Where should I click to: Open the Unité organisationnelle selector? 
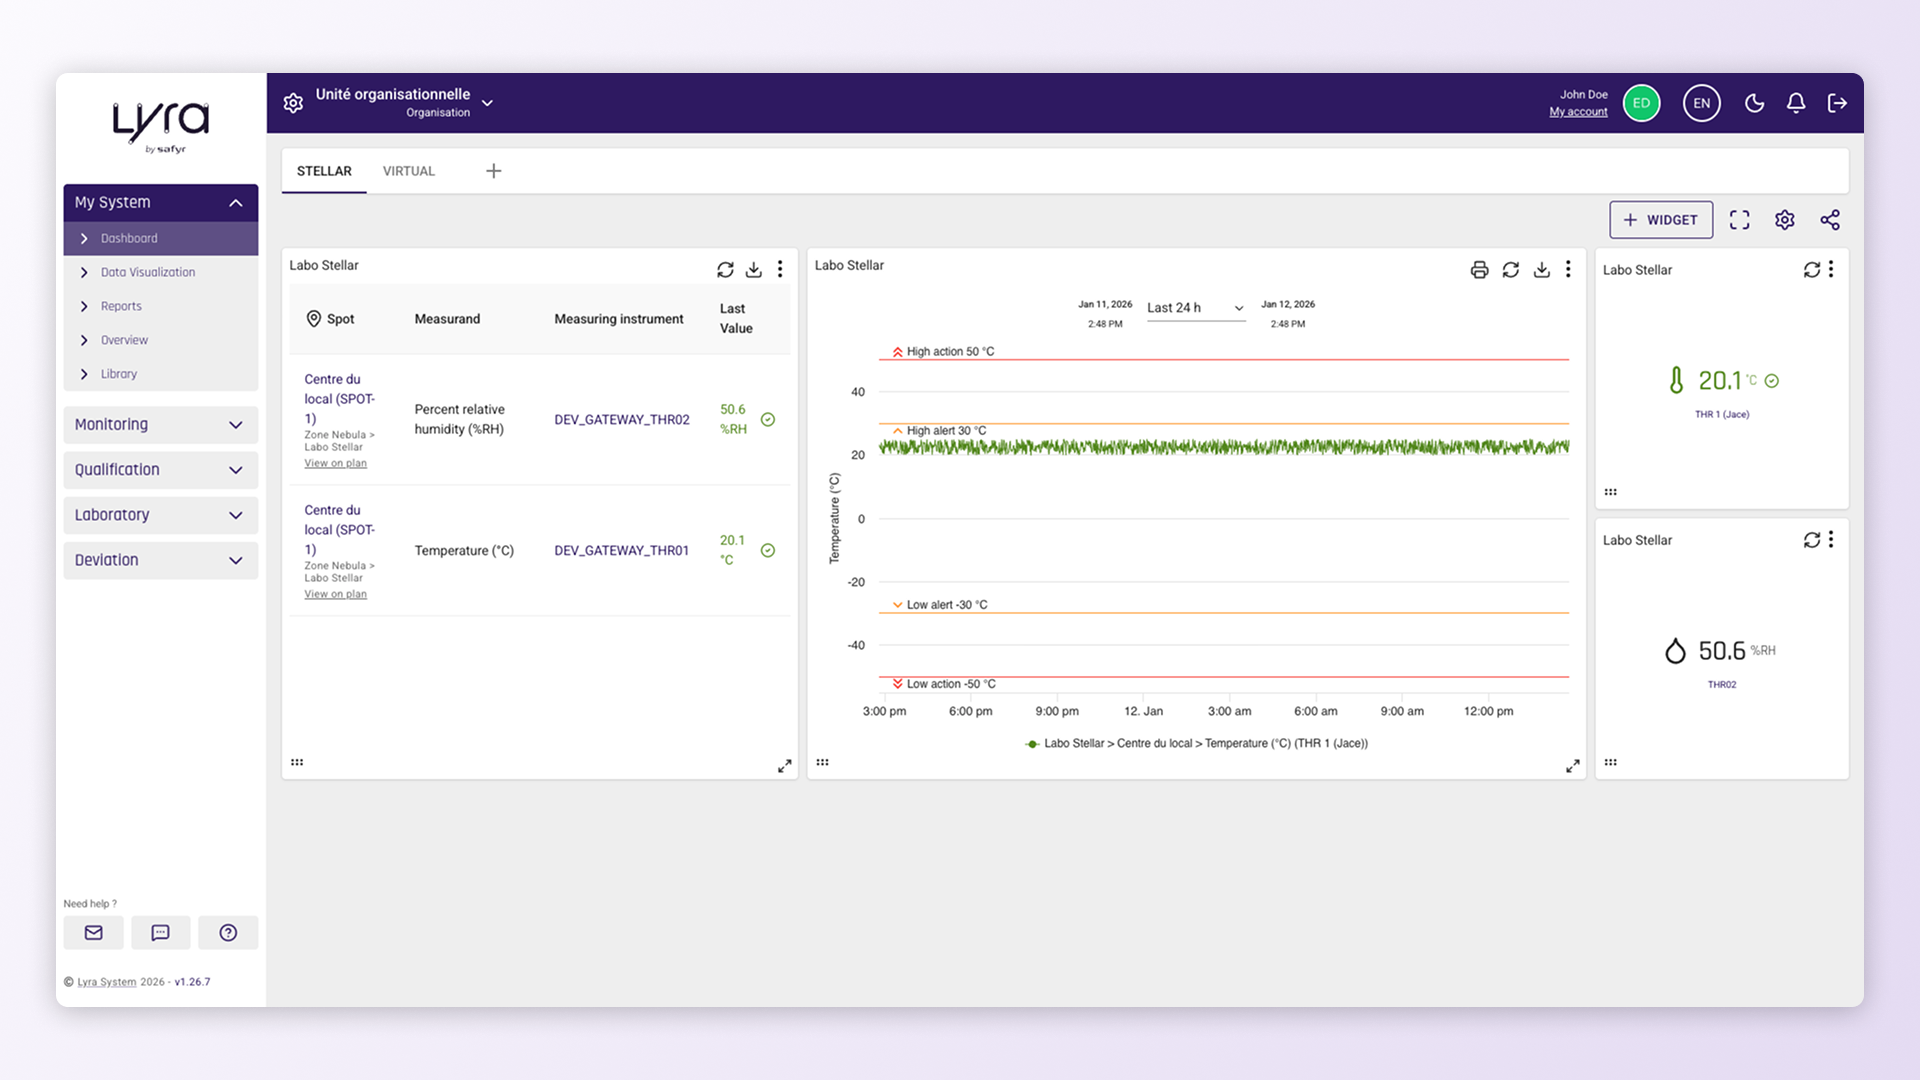click(404, 103)
